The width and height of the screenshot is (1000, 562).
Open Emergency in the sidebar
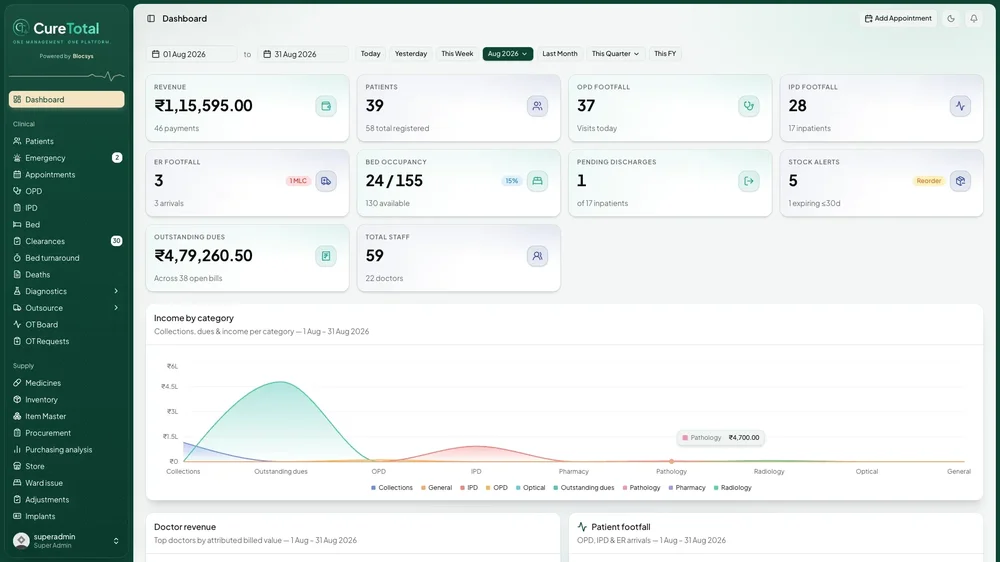[66, 158]
